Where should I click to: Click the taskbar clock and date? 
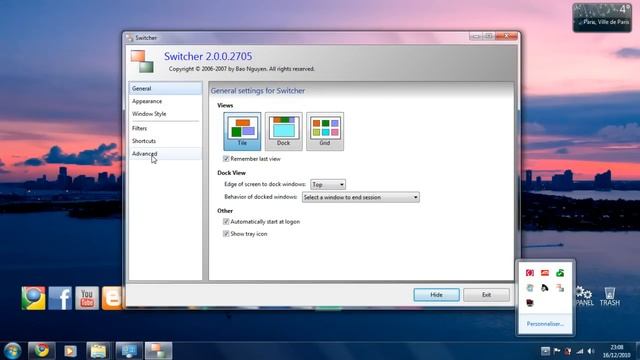coord(617,351)
